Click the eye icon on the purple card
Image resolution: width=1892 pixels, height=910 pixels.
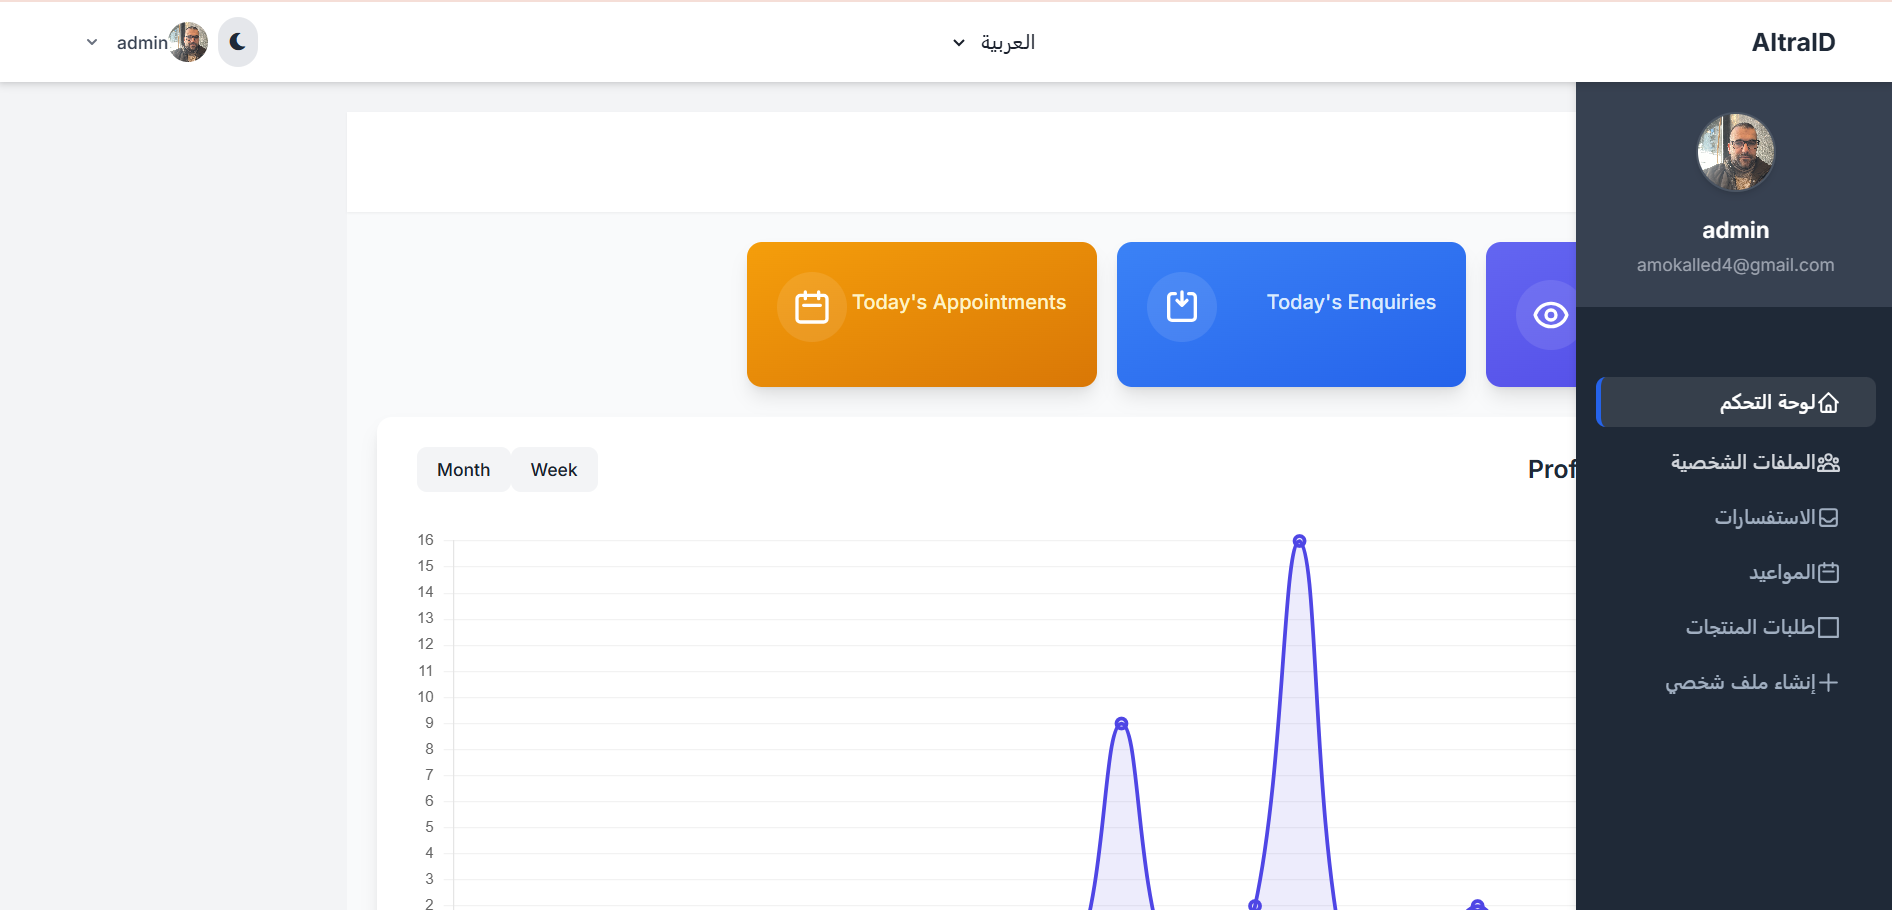(1550, 315)
